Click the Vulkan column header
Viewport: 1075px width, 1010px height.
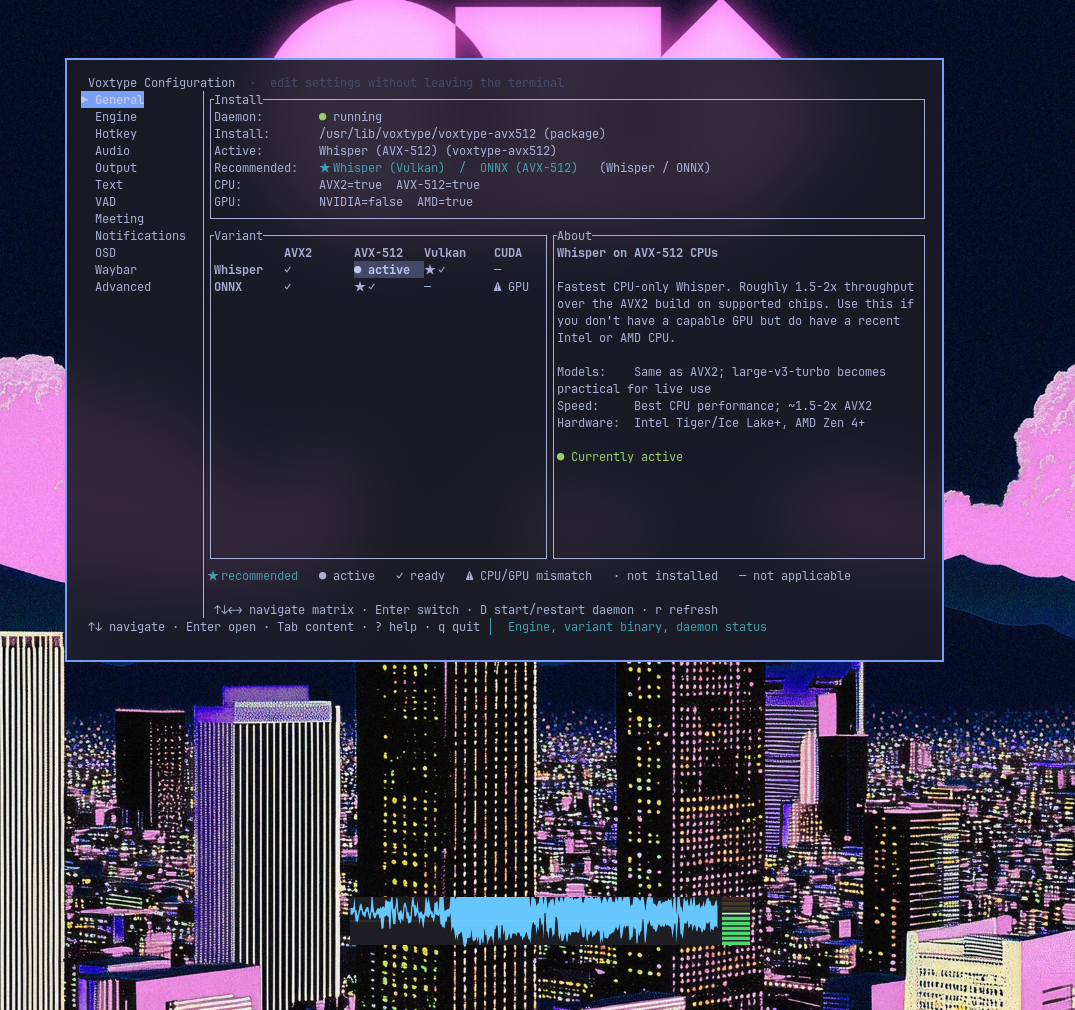click(445, 253)
